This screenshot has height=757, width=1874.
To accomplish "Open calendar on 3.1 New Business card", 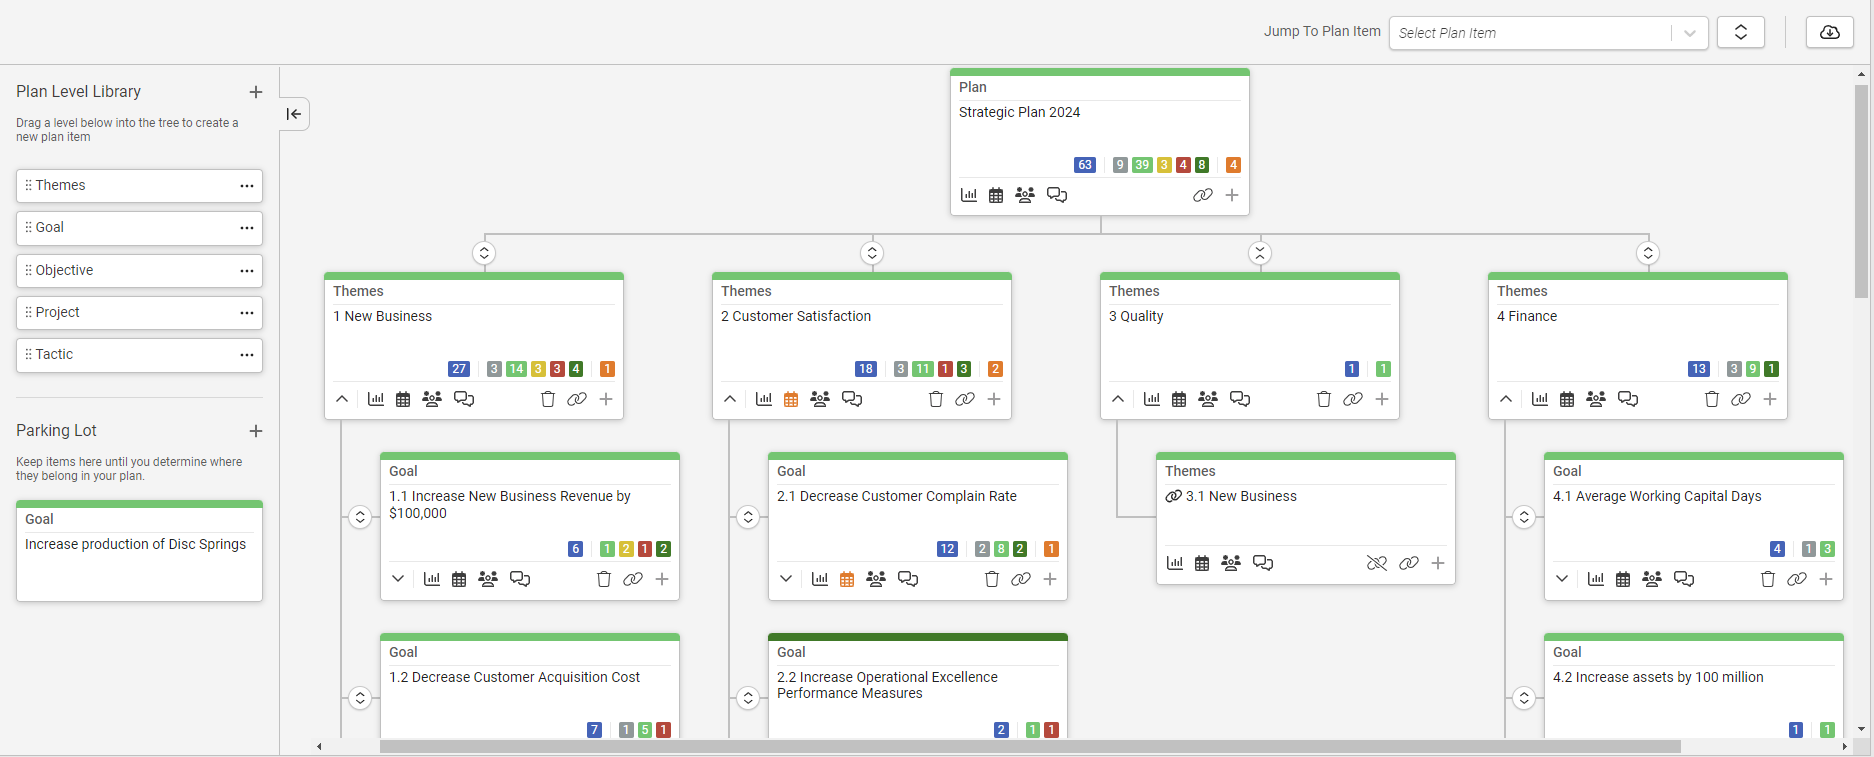I will tap(1202, 563).
